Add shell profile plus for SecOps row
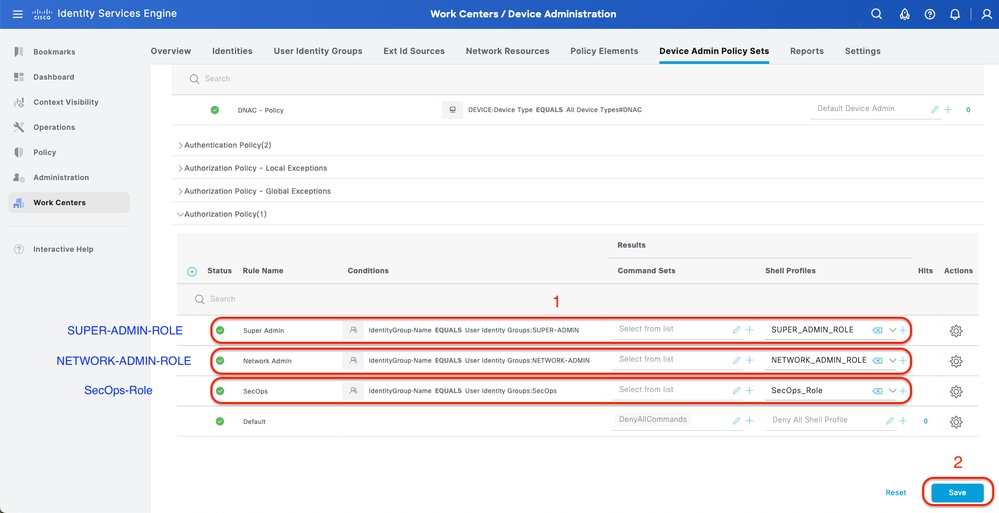This screenshot has height=513, width=999. (903, 391)
